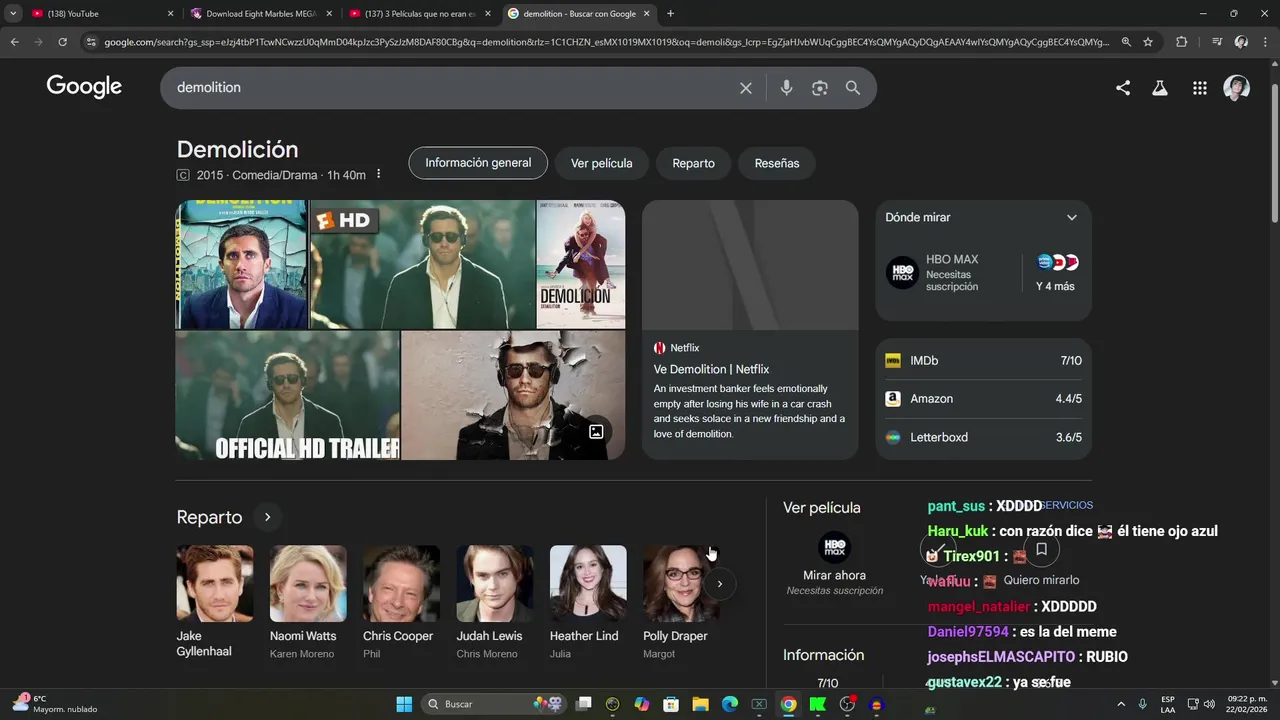Open Google homepage via the logo

(x=84, y=87)
